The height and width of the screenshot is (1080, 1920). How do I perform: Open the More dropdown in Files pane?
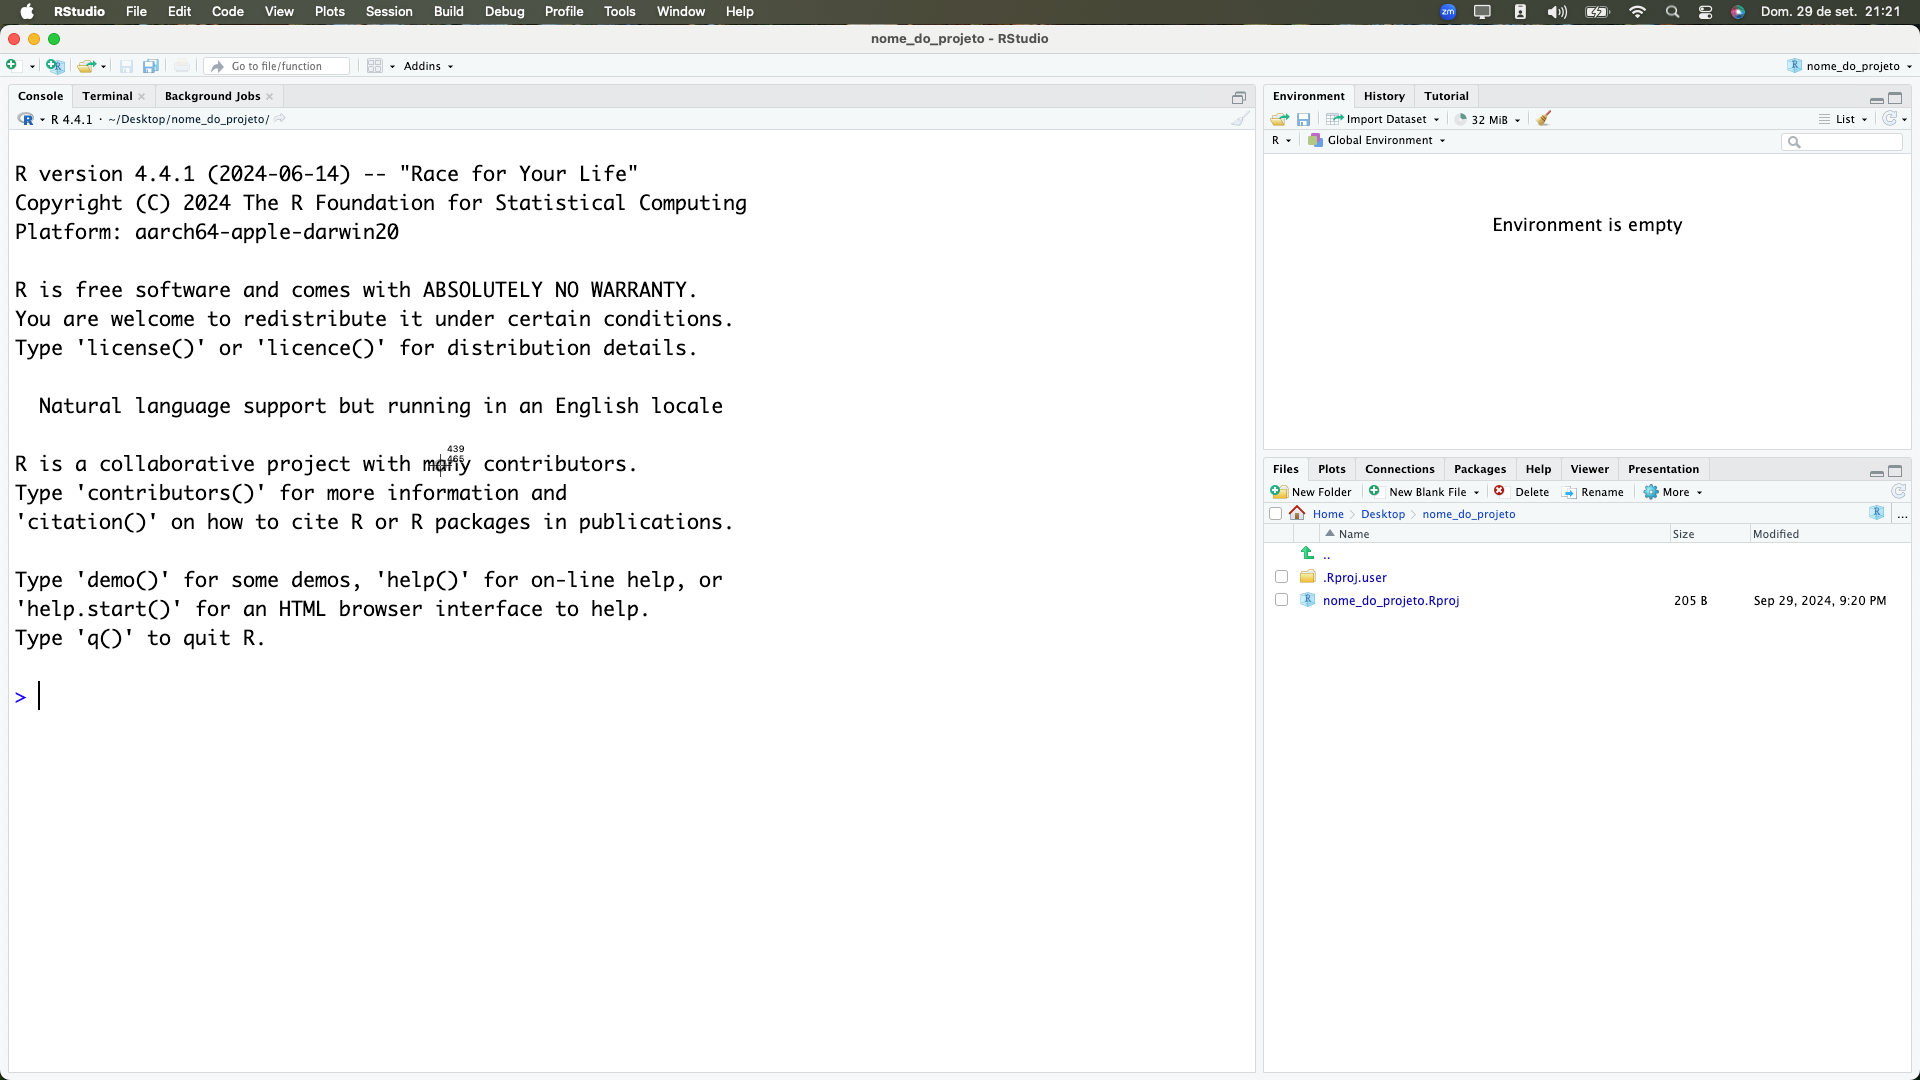pos(1673,492)
